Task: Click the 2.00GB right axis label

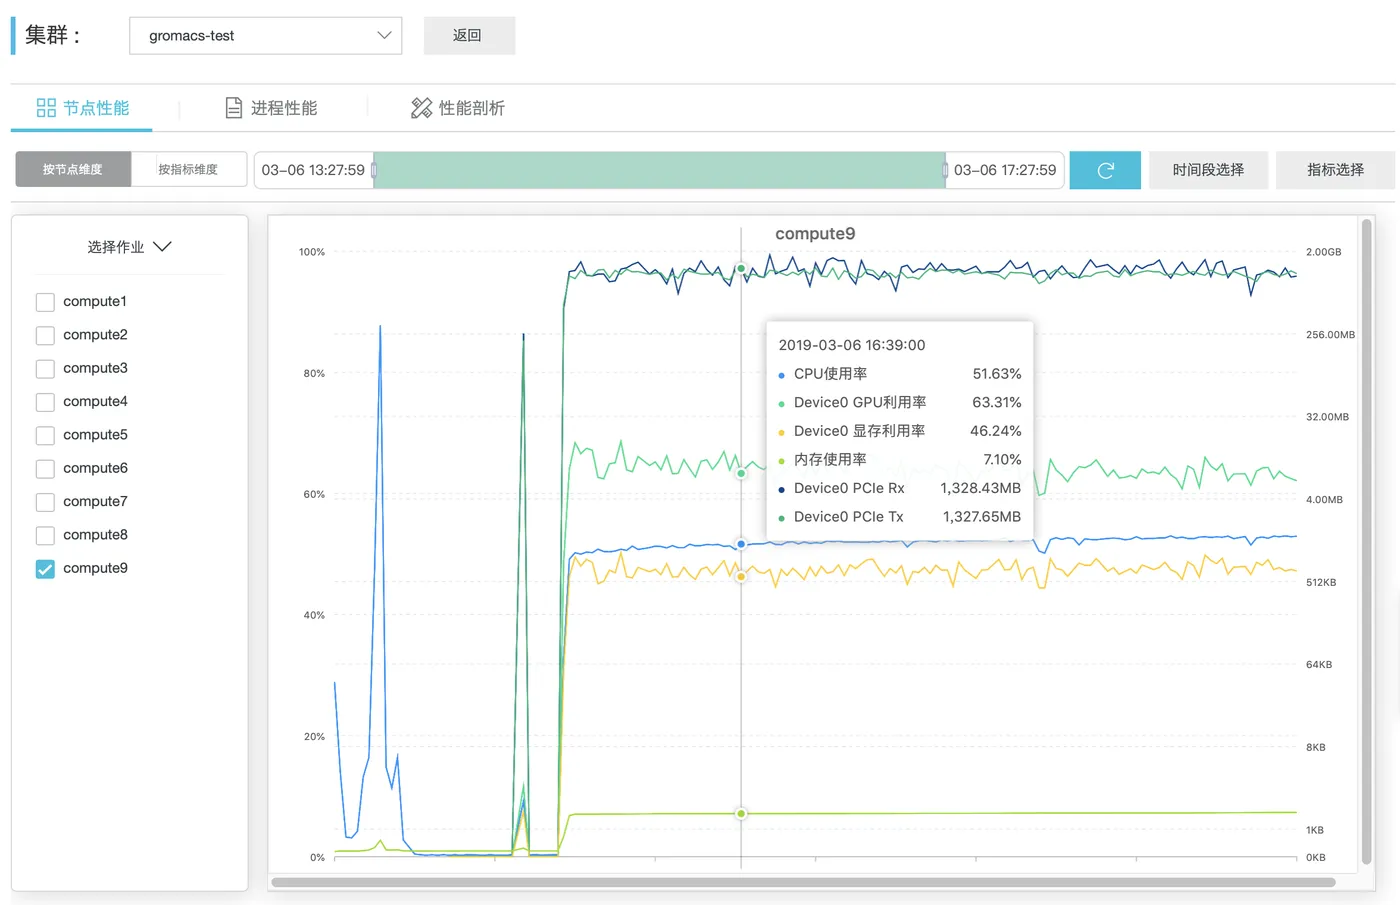Action: (1324, 252)
